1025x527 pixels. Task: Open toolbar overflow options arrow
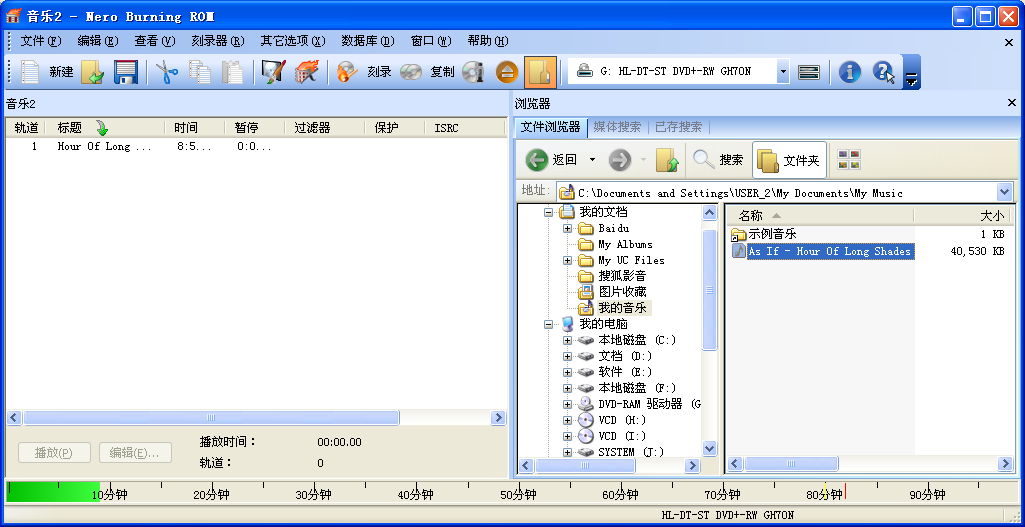(911, 79)
